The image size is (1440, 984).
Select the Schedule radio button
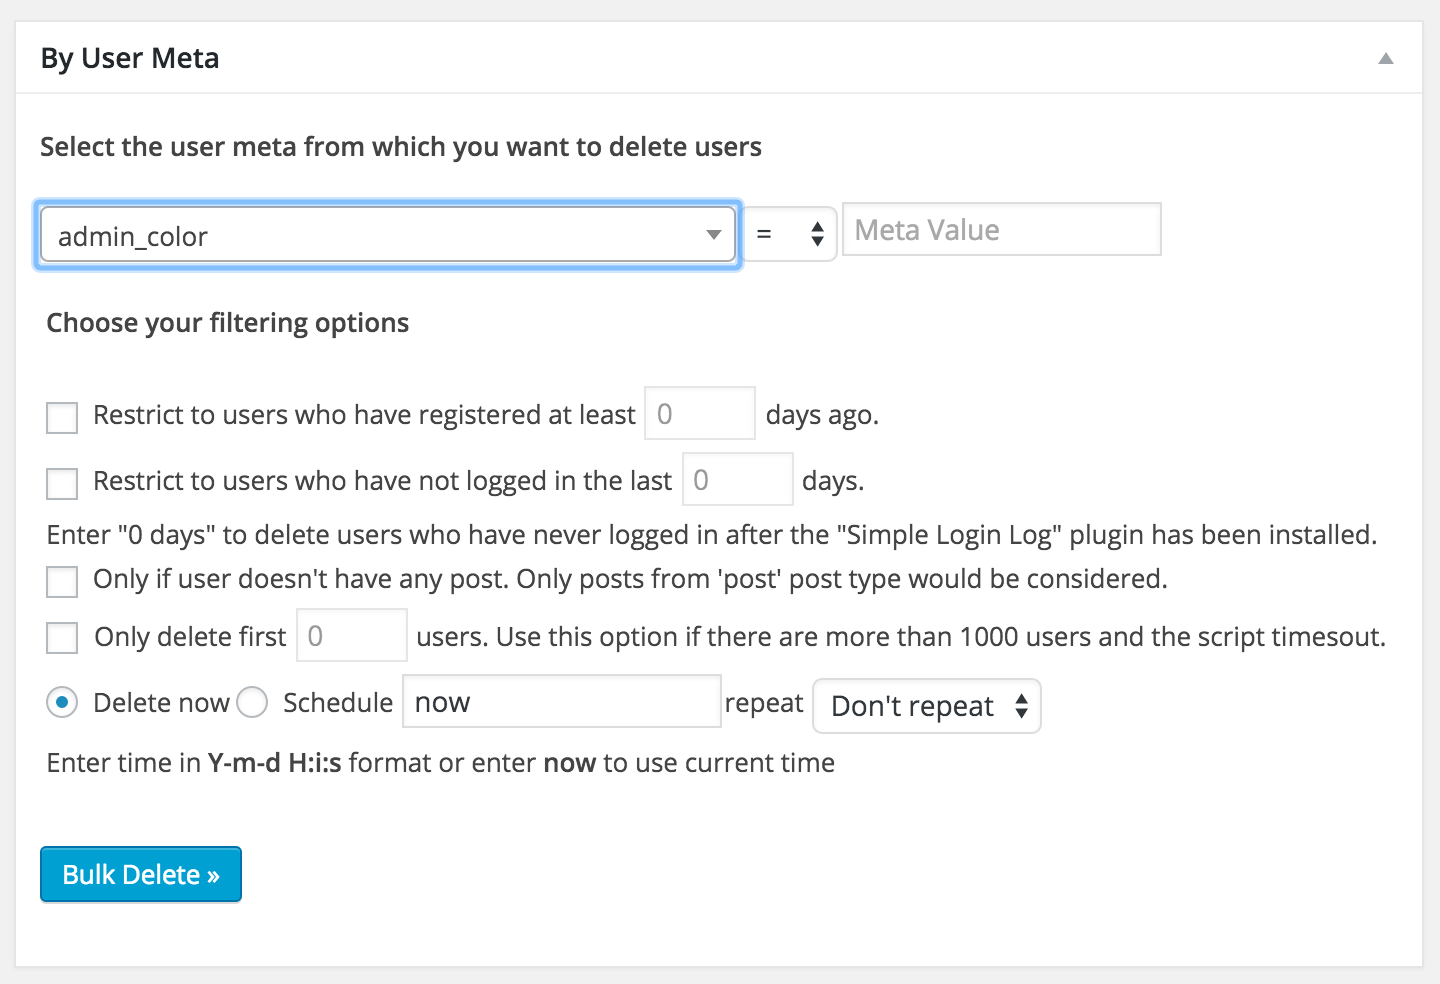(252, 703)
